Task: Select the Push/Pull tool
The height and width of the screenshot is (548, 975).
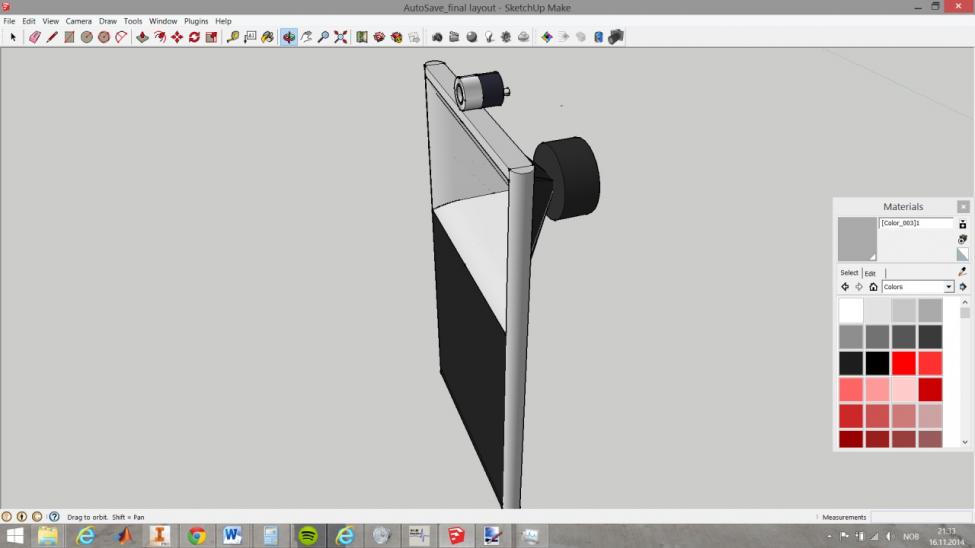Action: (x=142, y=37)
